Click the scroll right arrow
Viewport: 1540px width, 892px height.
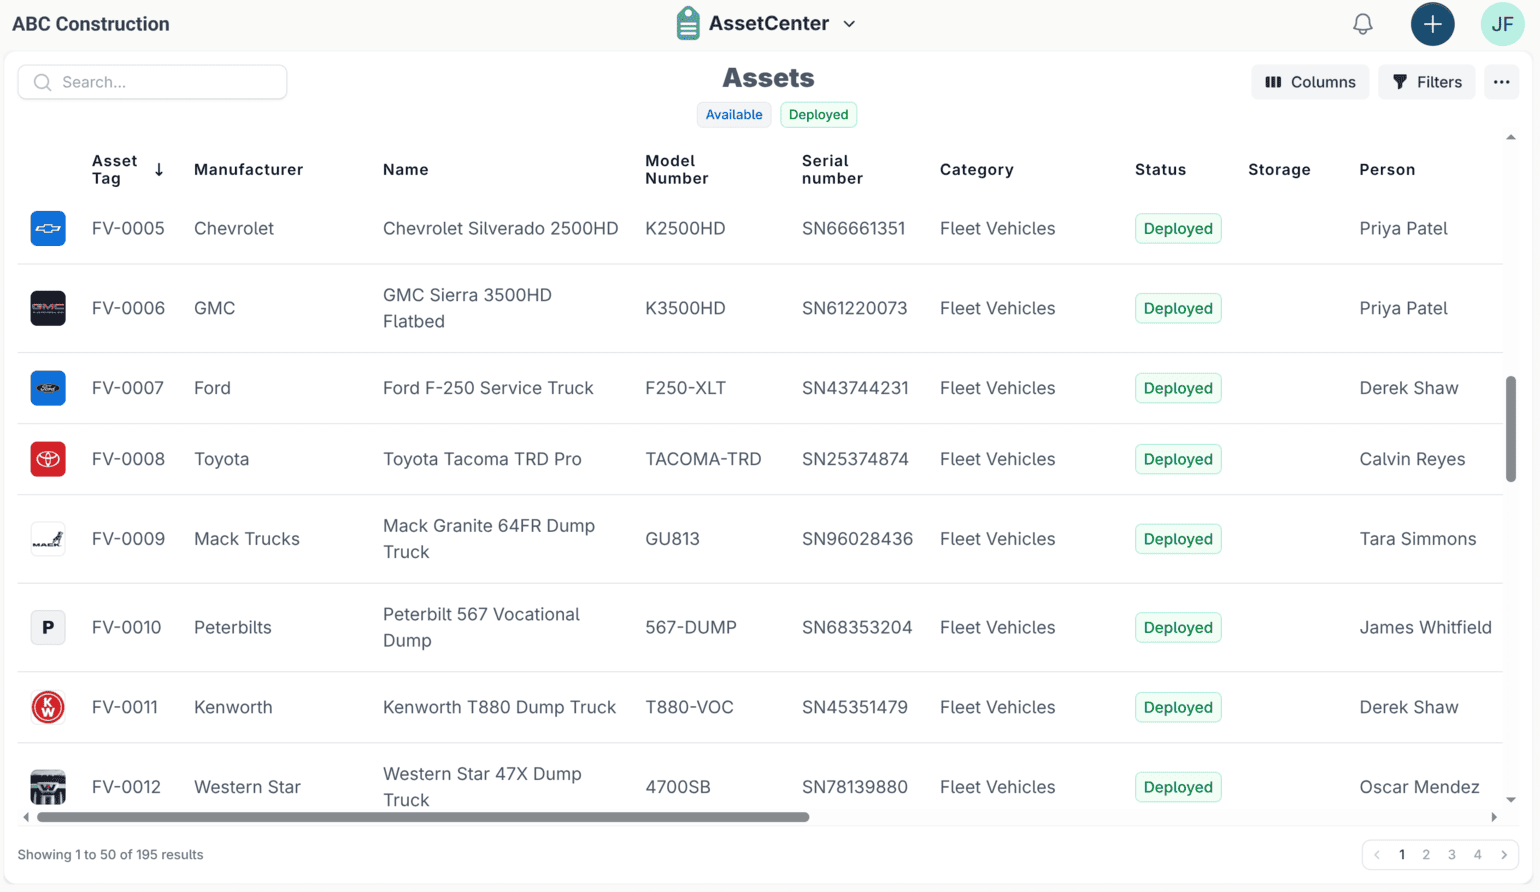coord(1494,817)
